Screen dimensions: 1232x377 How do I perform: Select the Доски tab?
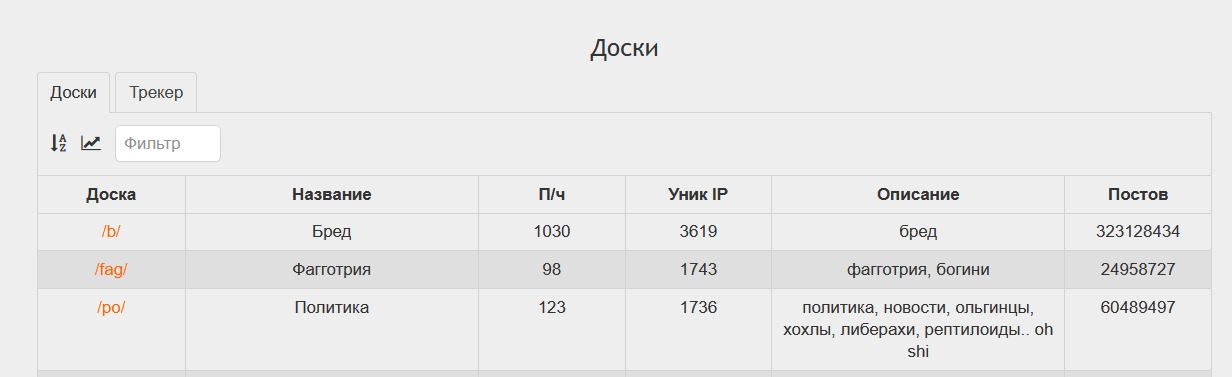pyautogui.click(x=73, y=92)
